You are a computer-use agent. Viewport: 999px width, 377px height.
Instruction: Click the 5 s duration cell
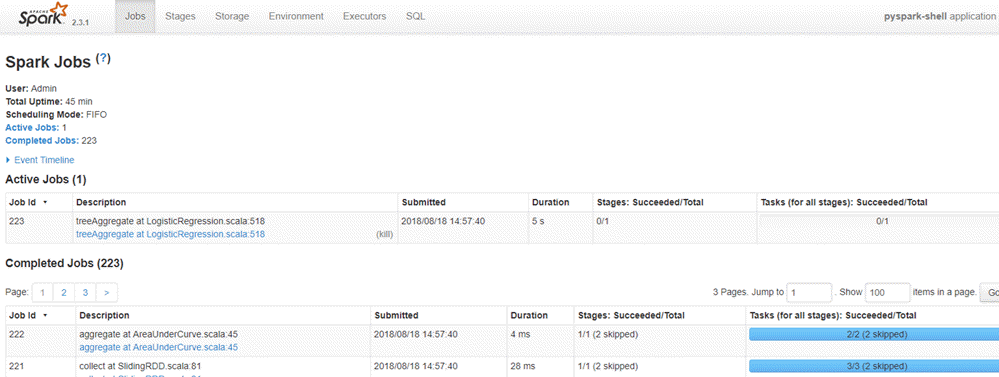[x=561, y=227]
